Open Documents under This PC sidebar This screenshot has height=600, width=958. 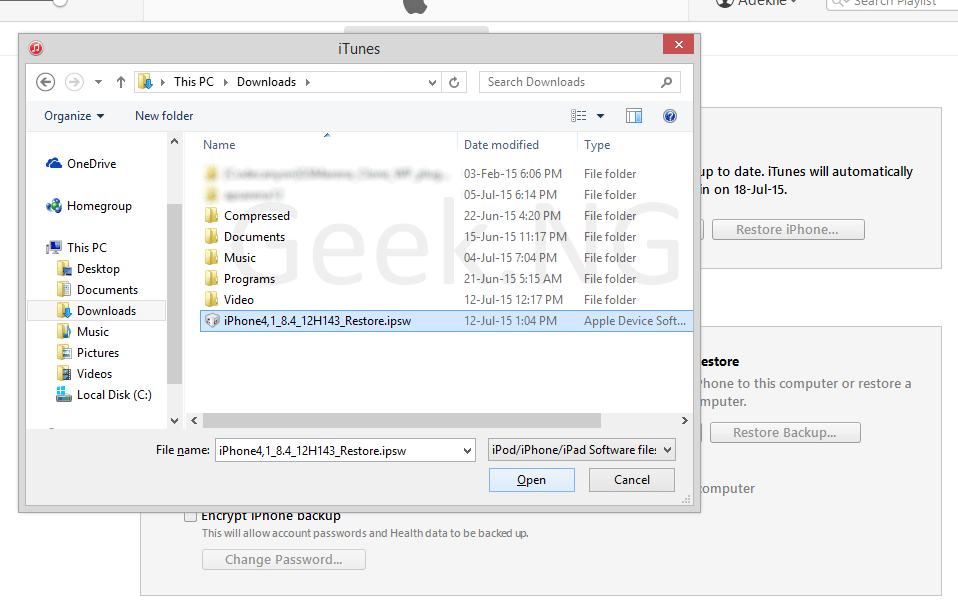[x=97, y=290]
